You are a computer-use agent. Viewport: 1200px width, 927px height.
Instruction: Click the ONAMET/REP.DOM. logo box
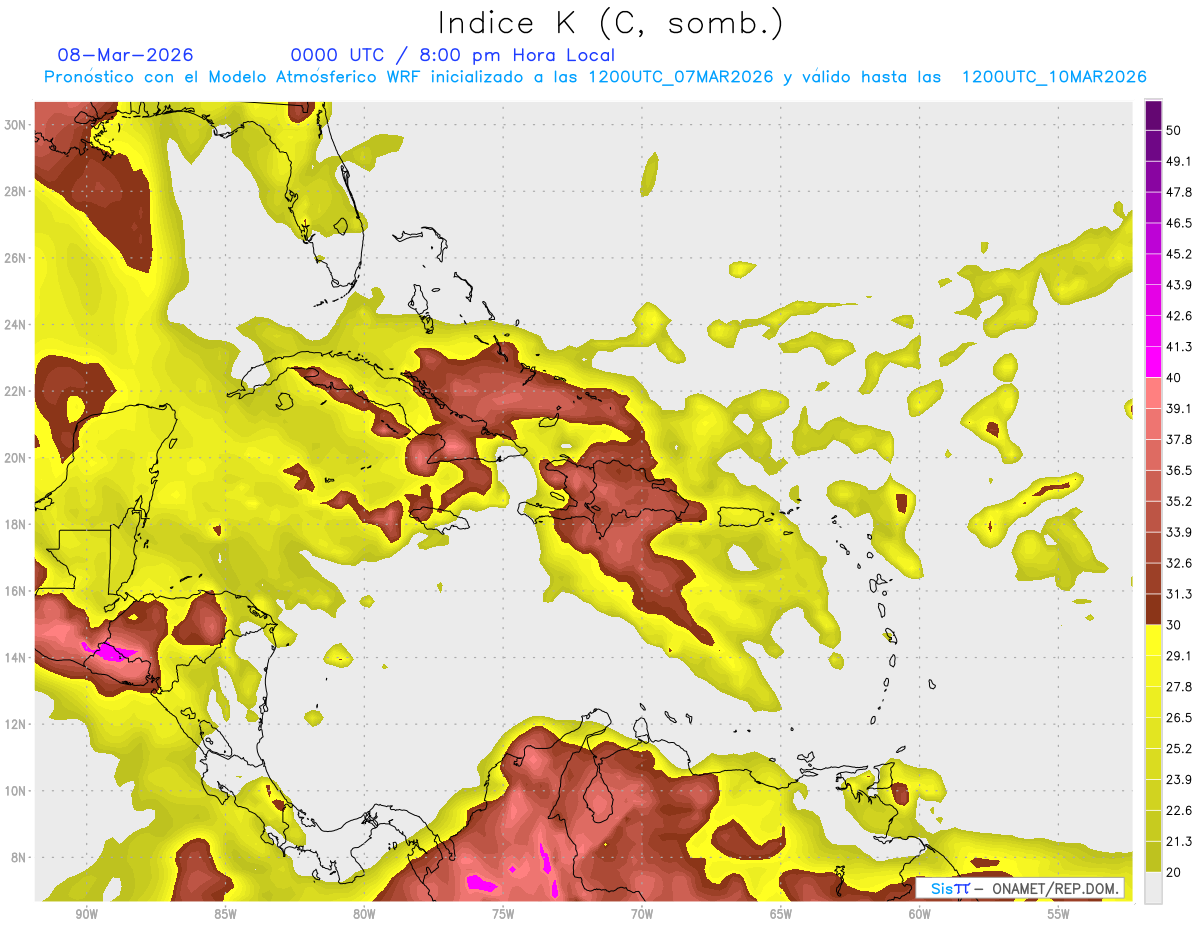coord(1020,888)
